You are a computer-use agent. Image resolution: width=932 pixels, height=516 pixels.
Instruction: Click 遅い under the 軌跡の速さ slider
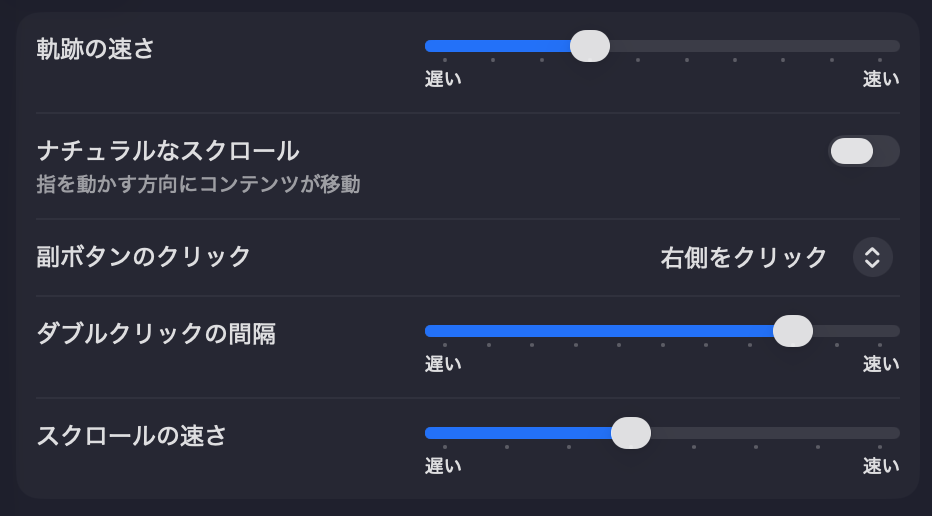443,79
